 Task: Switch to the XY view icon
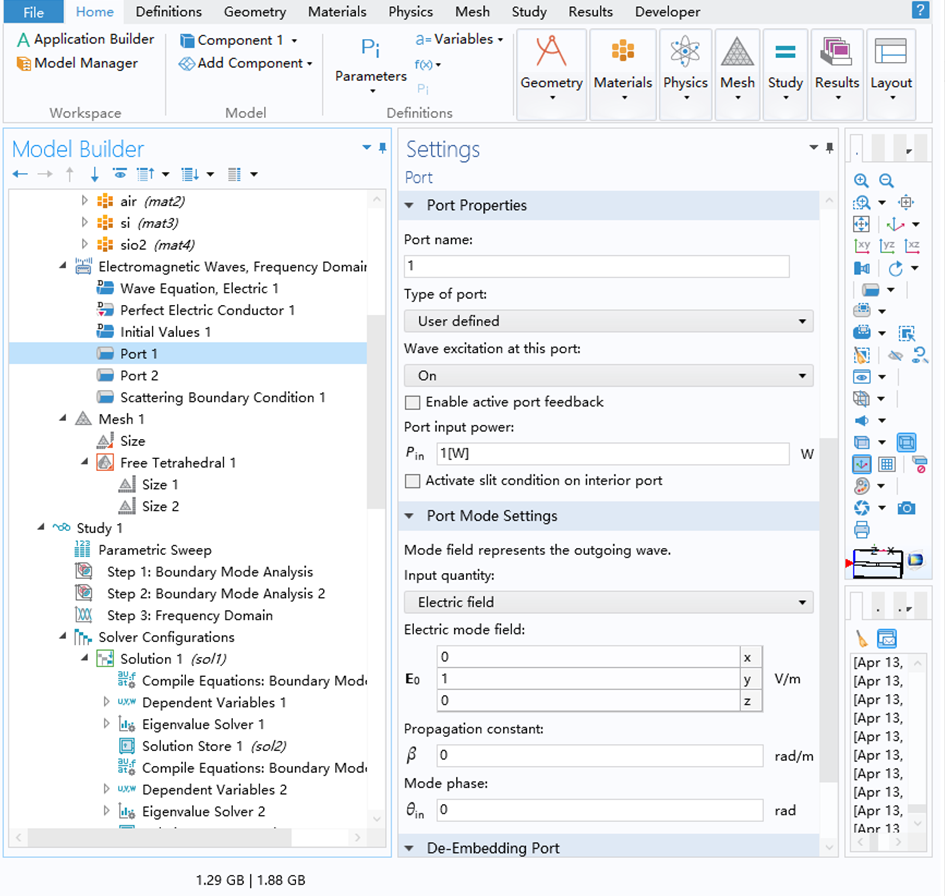(862, 246)
